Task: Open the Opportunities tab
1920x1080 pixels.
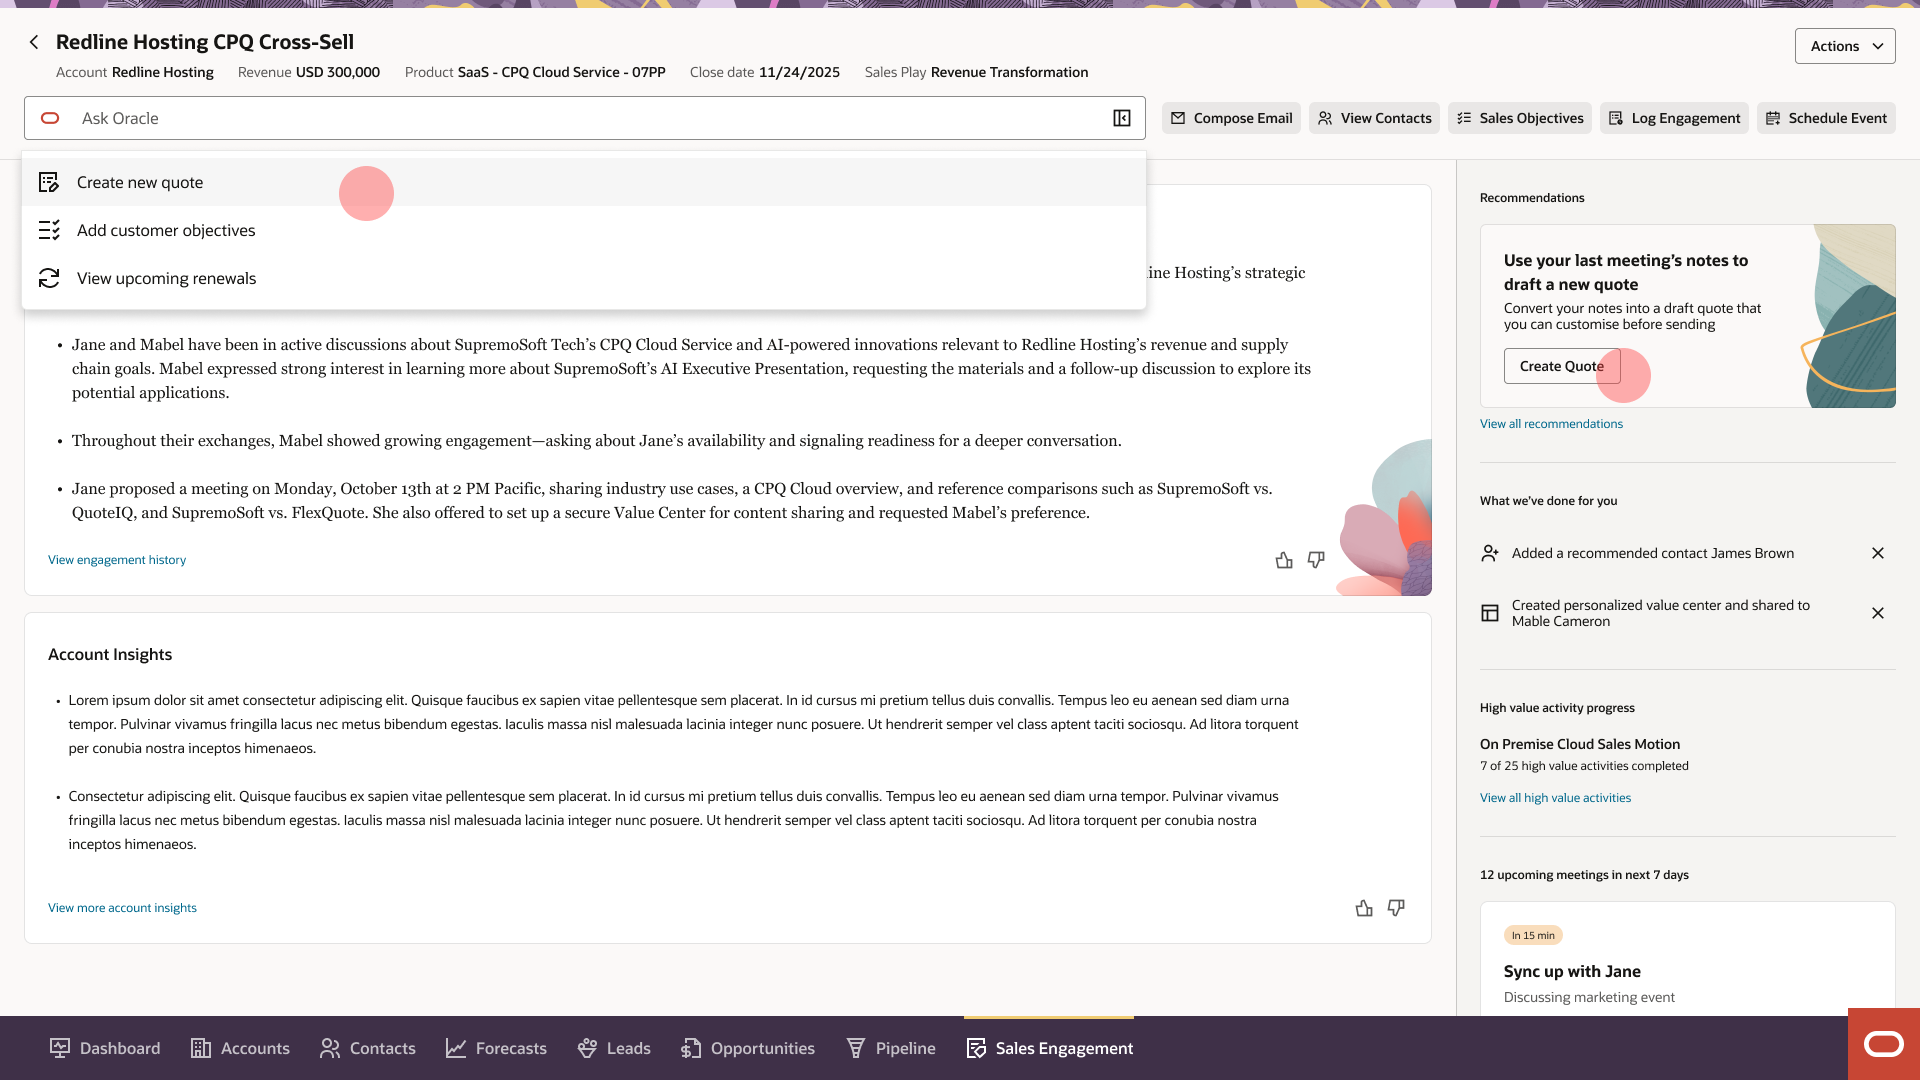Action: click(748, 1048)
